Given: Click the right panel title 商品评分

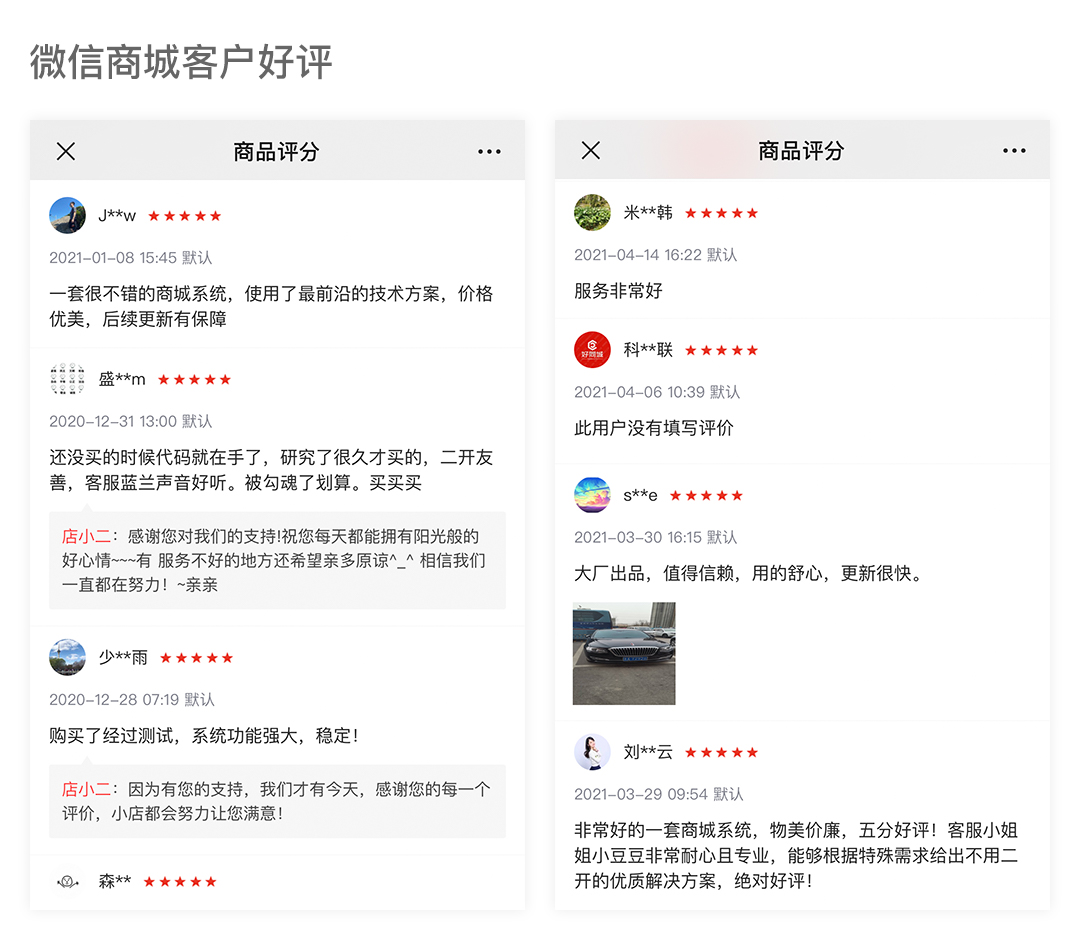Looking at the screenshot, I should coord(801,150).
